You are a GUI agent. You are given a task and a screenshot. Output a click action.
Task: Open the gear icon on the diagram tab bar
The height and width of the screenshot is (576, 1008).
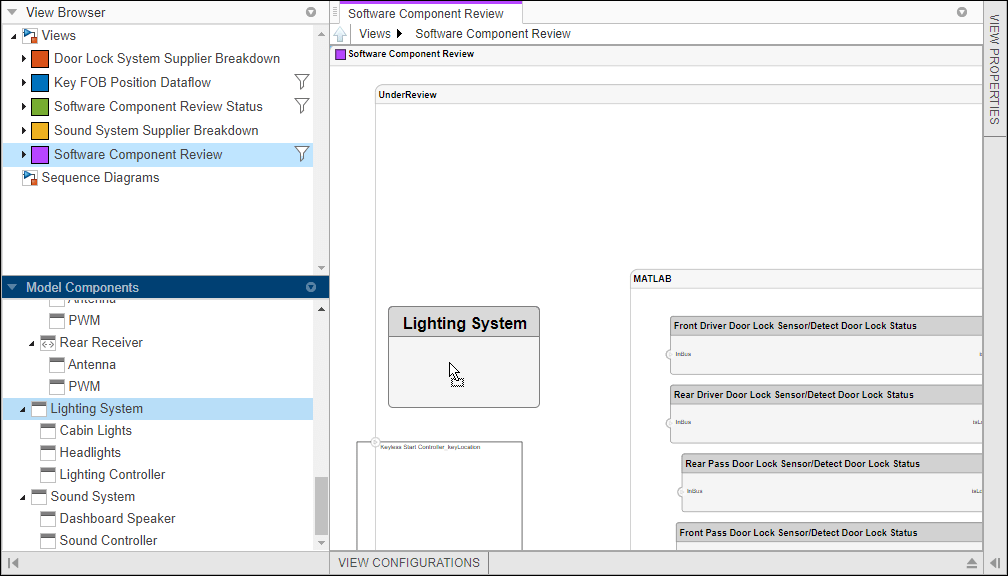point(962,12)
